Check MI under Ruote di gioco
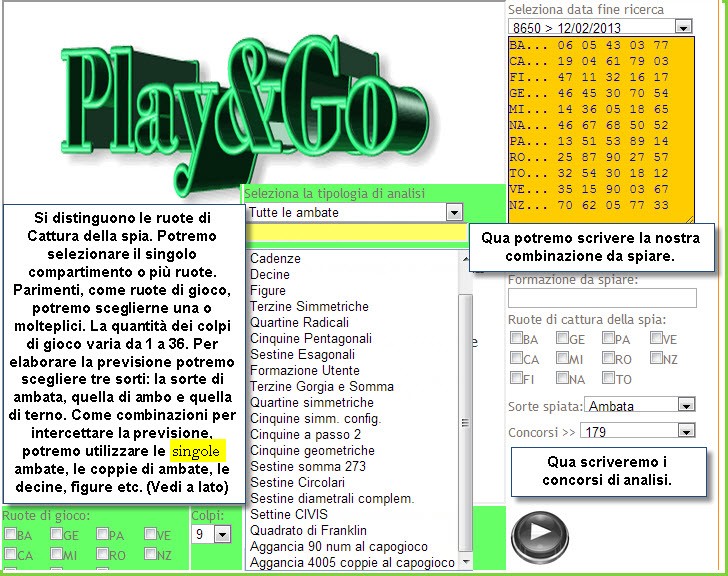This screenshot has width=728, height=576. 57,554
